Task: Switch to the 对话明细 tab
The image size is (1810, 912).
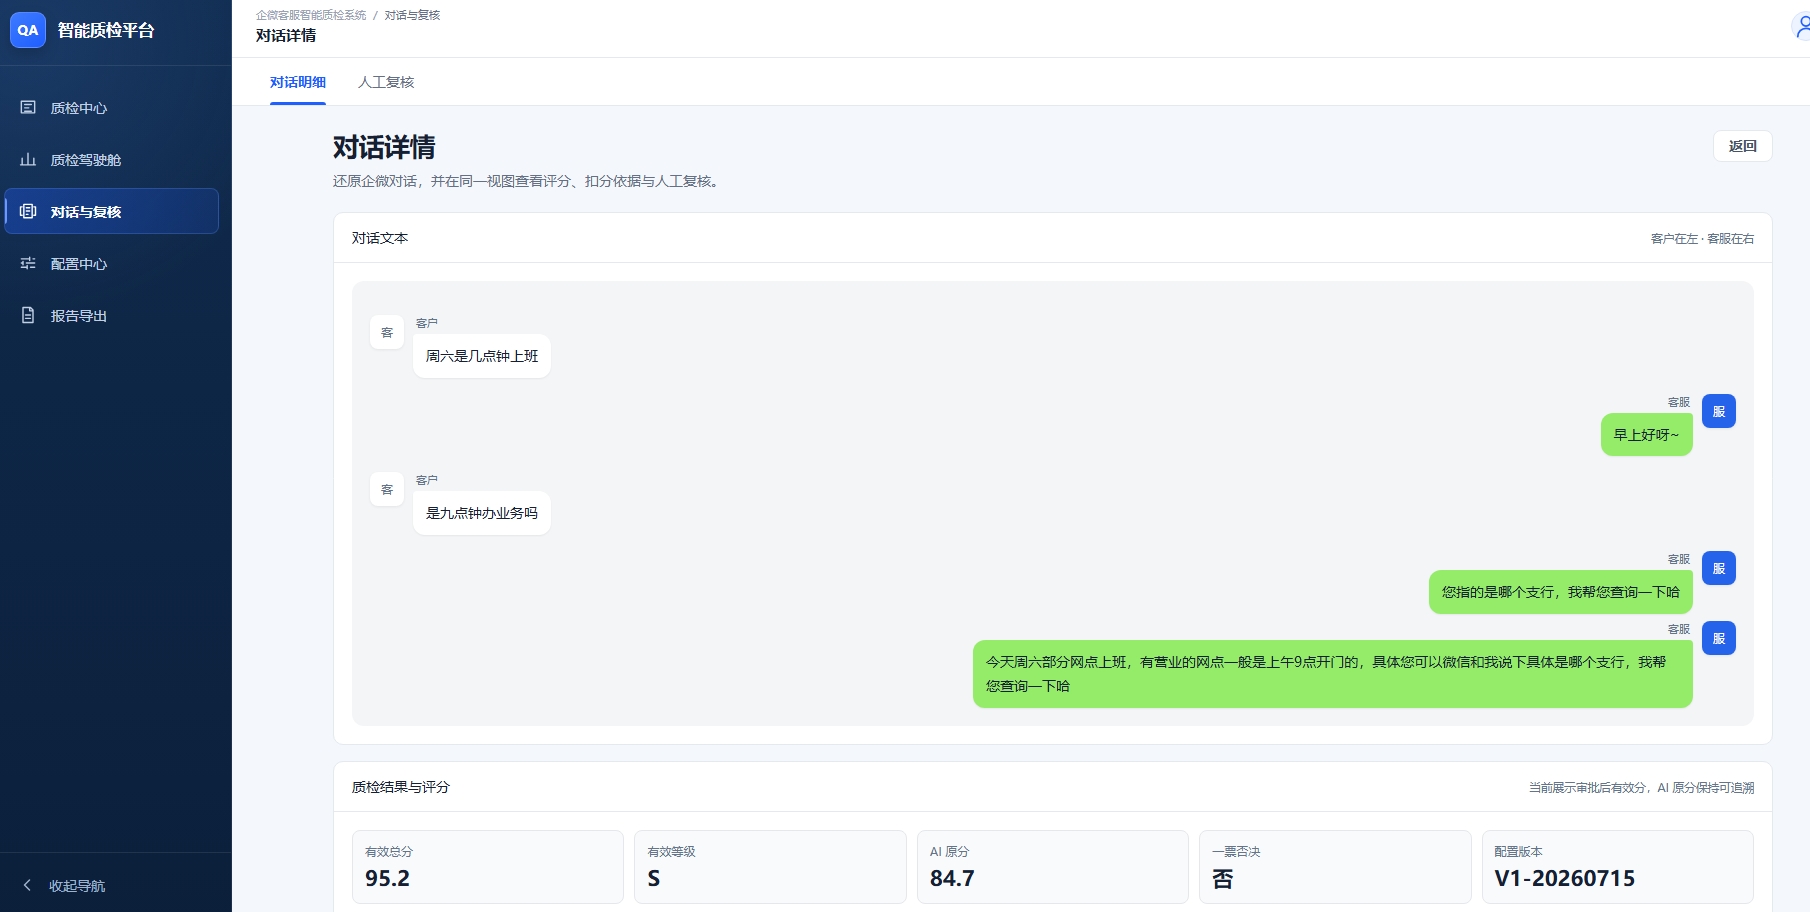Action: click(x=298, y=82)
